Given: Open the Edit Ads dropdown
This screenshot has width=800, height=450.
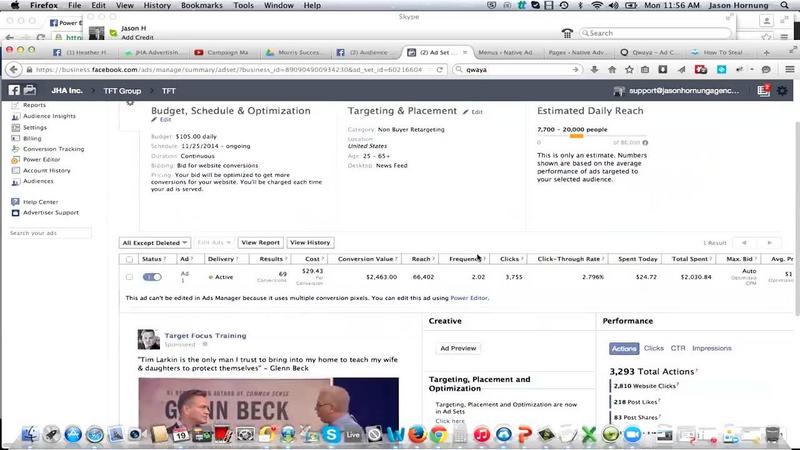Looking at the screenshot, I should pyautogui.click(x=214, y=243).
